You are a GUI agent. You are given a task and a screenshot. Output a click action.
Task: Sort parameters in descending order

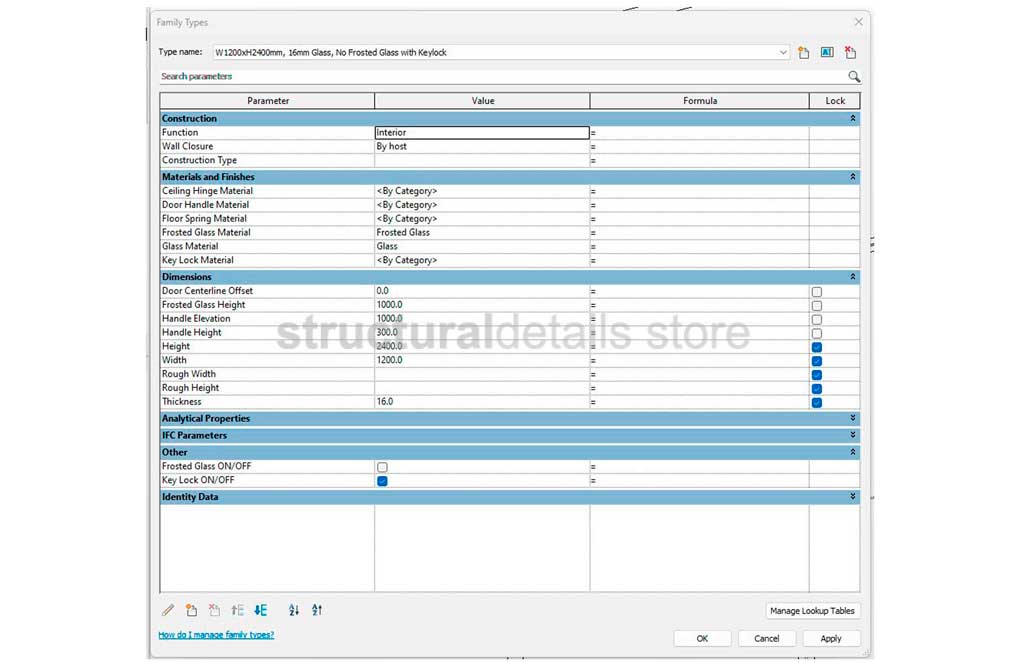click(317, 610)
